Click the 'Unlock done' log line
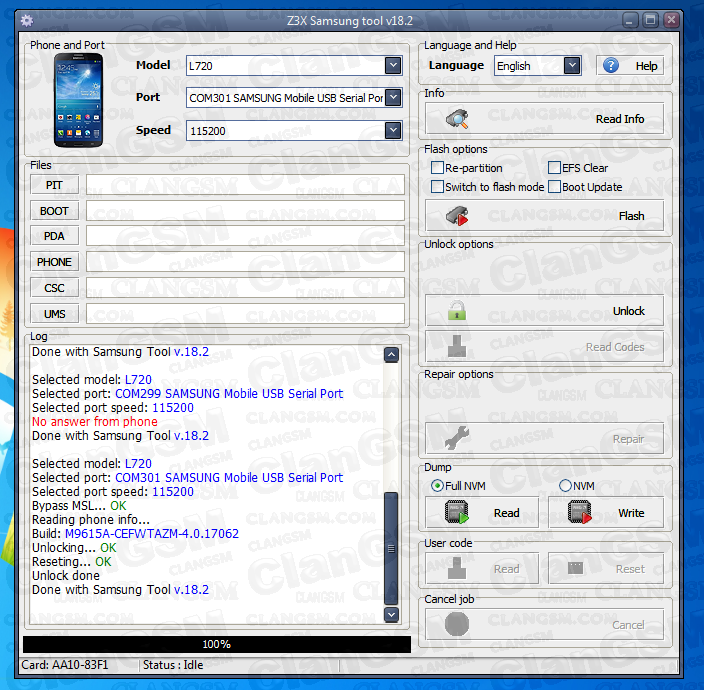 point(66,576)
